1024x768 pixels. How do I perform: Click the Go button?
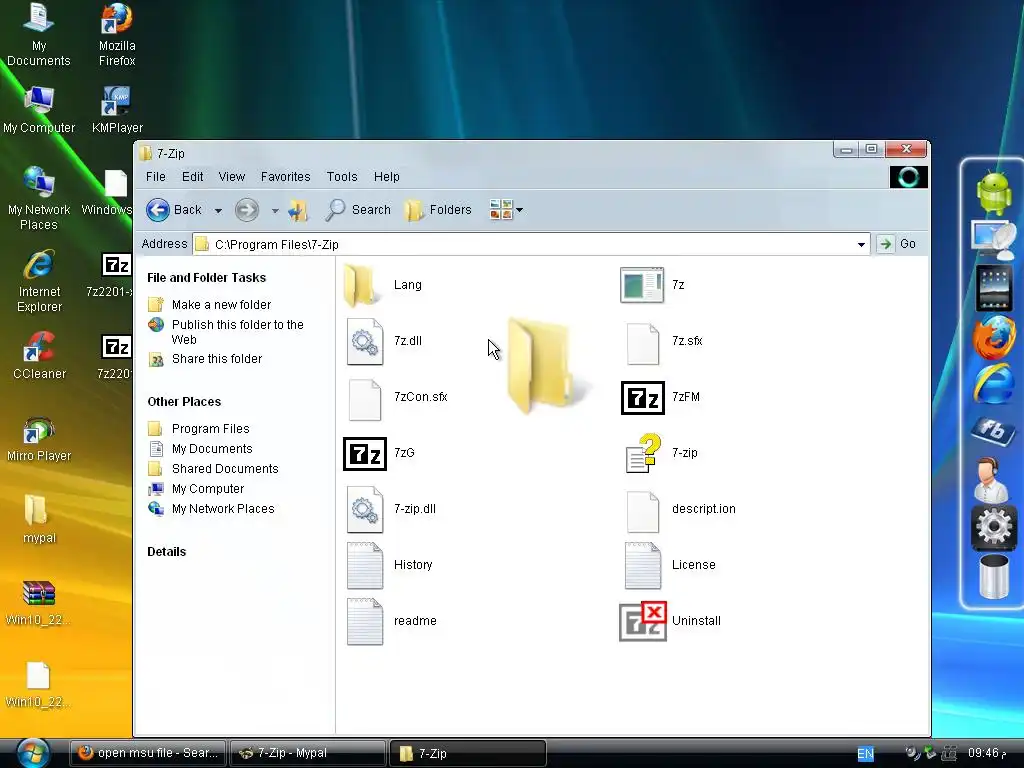pyautogui.click(x=897, y=244)
